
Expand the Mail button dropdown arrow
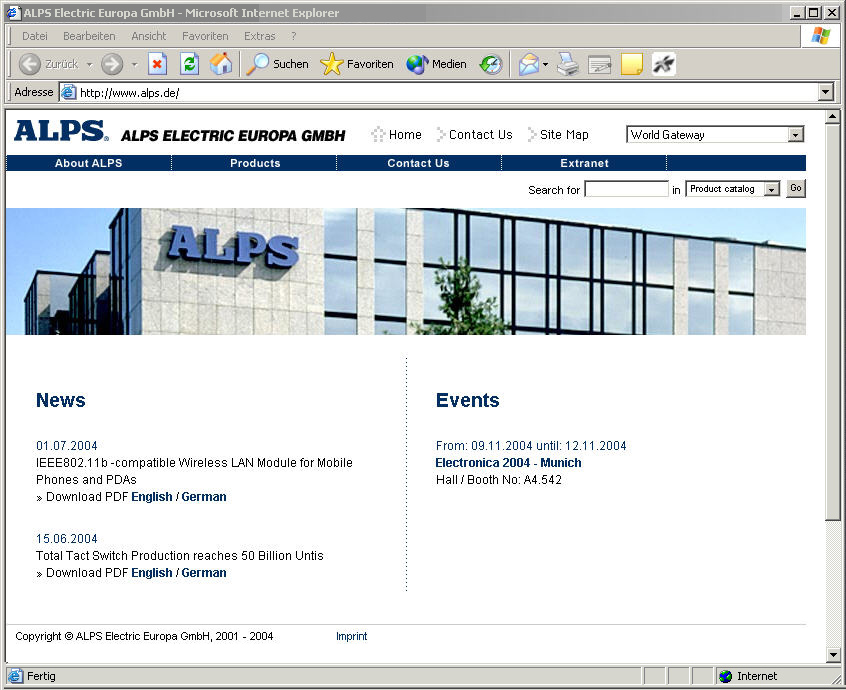point(545,65)
